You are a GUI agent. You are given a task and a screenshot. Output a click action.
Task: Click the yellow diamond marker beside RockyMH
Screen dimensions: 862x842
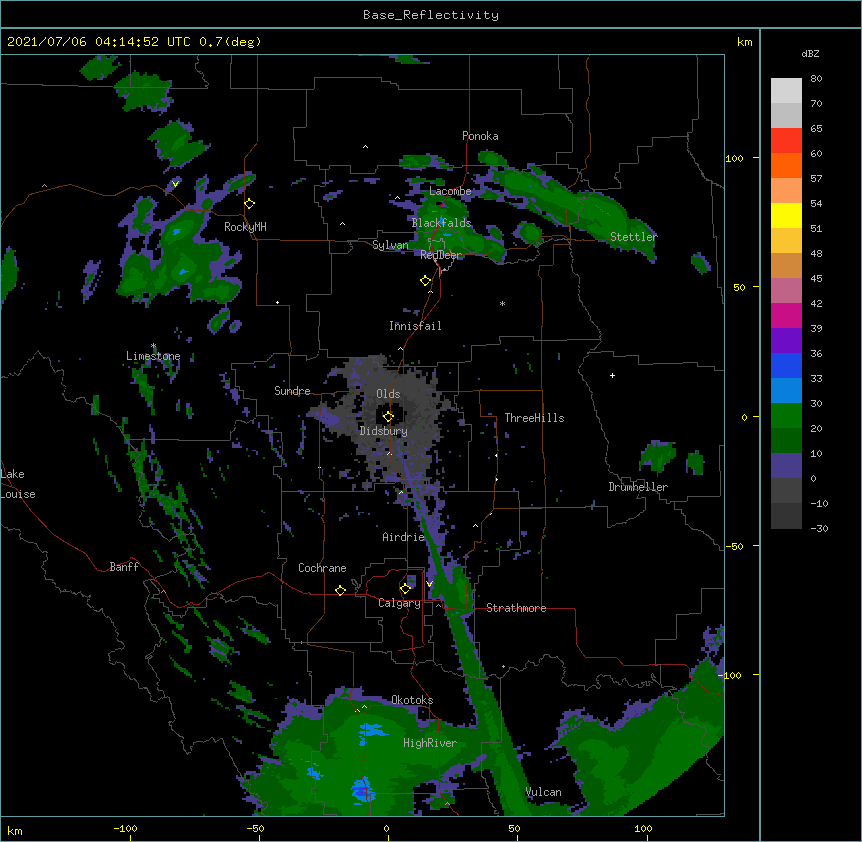(250, 204)
